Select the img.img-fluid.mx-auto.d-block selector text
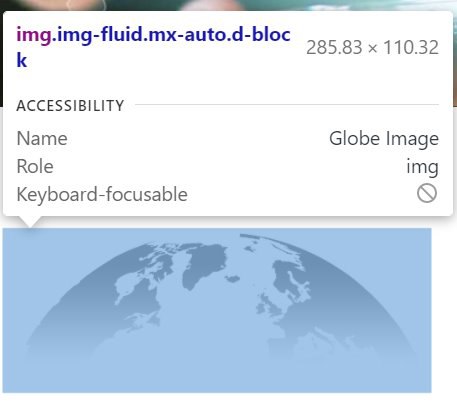The image size is (457, 410). (x=153, y=47)
